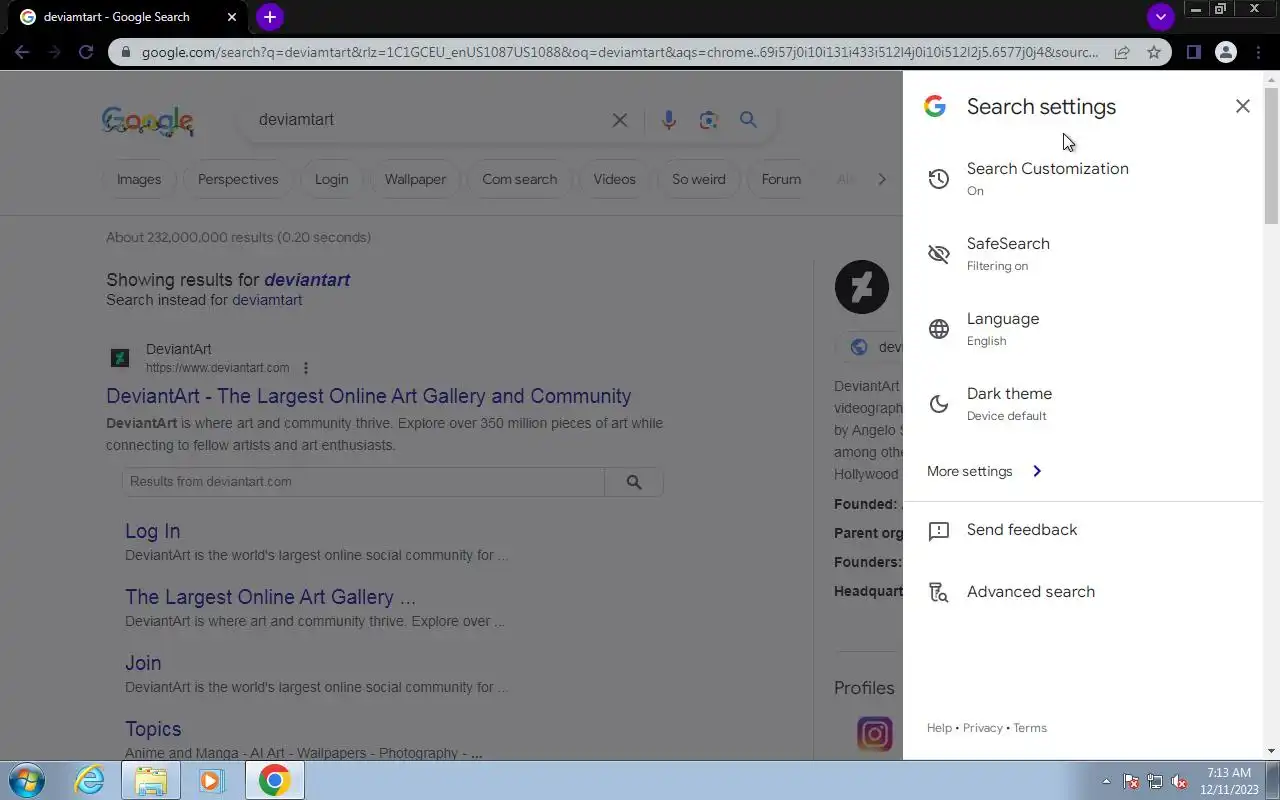
Task: Click the Results from deviantart.com field
Action: (x=363, y=482)
